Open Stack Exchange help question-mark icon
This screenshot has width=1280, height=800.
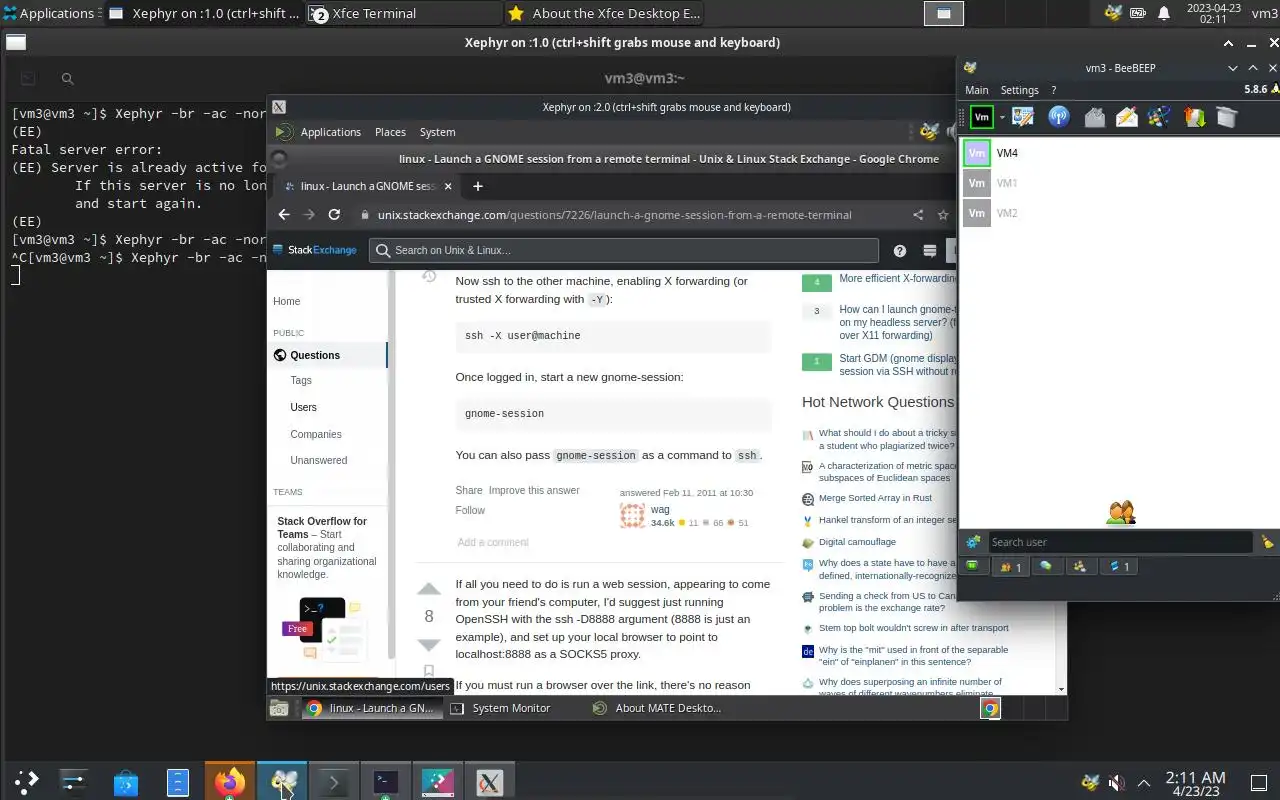click(900, 251)
